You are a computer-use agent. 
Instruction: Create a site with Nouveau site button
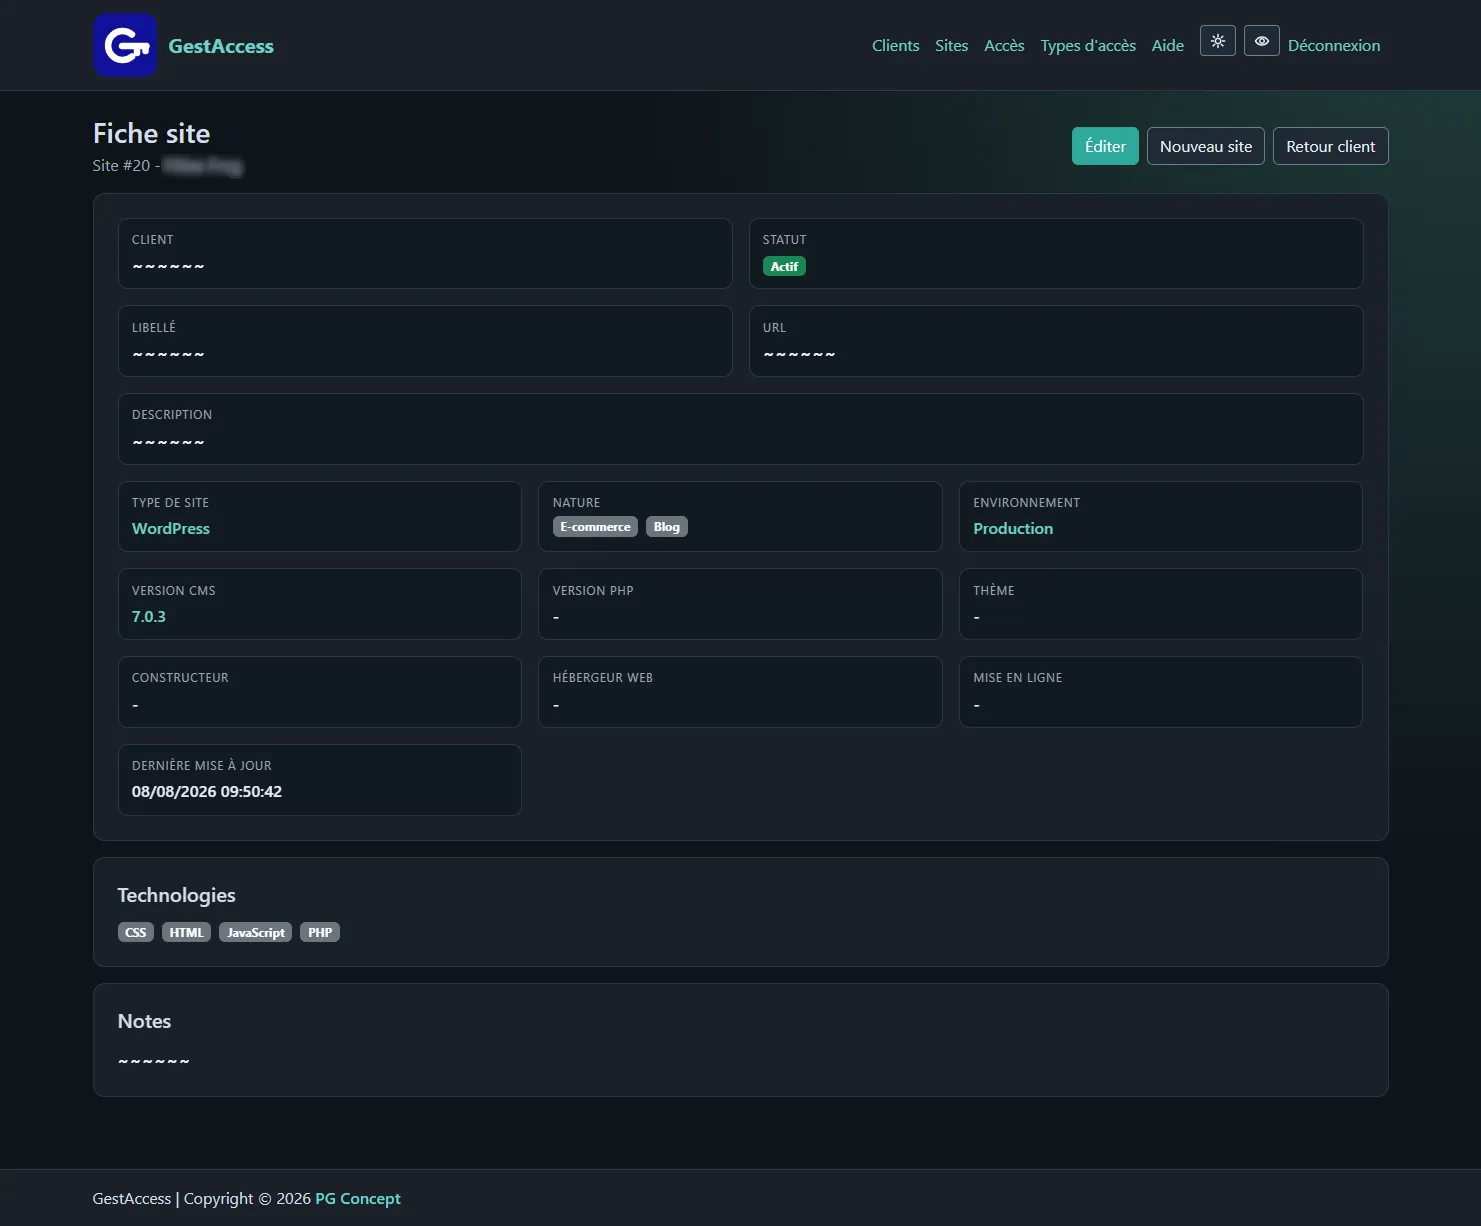tap(1205, 146)
